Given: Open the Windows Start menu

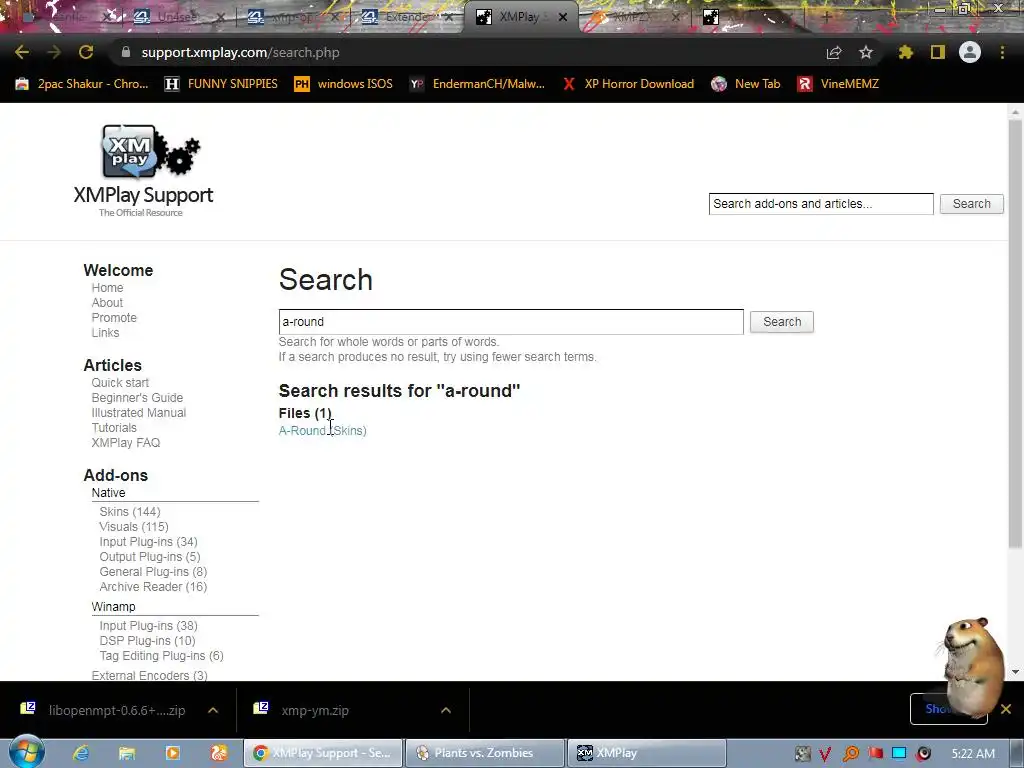Looking at the screenshot, I should point(26,752).
